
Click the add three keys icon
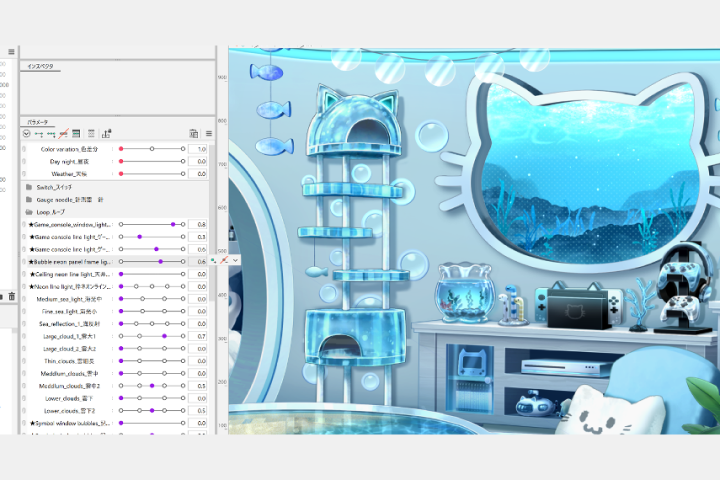[x=51, y=134]
